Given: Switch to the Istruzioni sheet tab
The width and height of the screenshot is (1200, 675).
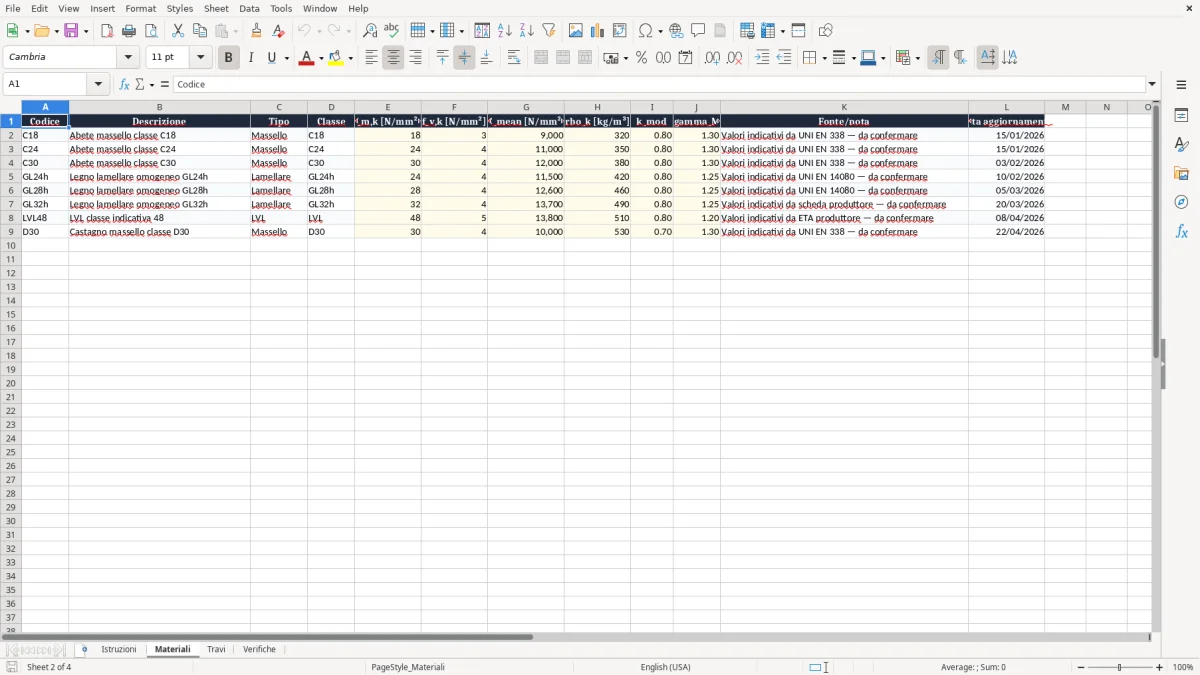Looking at the screenshot, I should [118, 650].
